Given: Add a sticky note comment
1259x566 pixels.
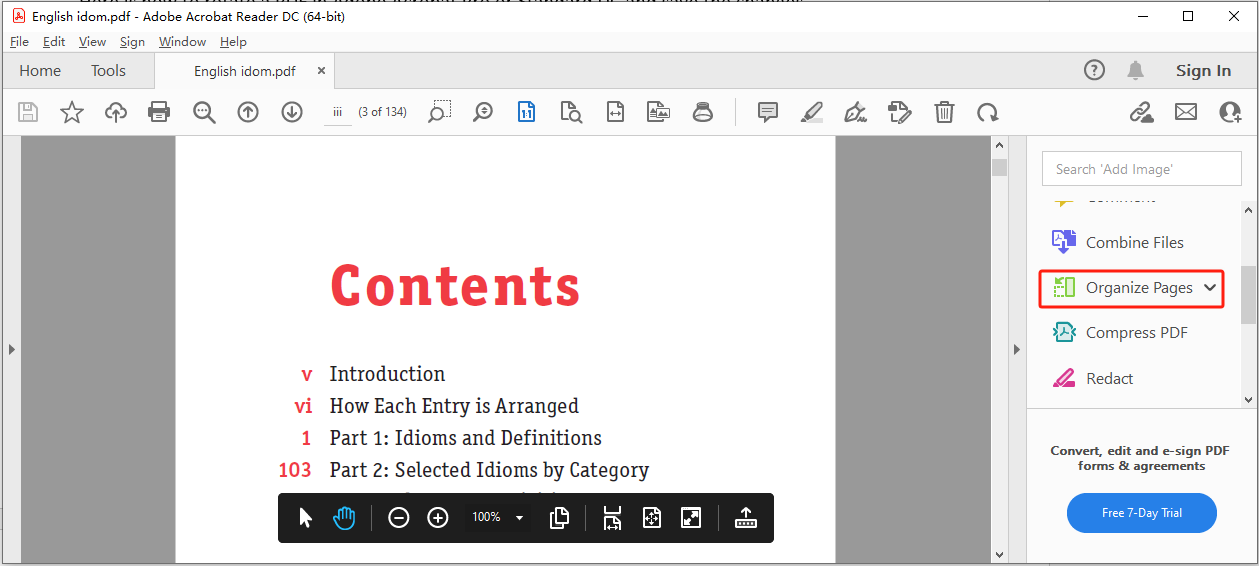Looking at the screenshot, I should click(x=768, y=112).
